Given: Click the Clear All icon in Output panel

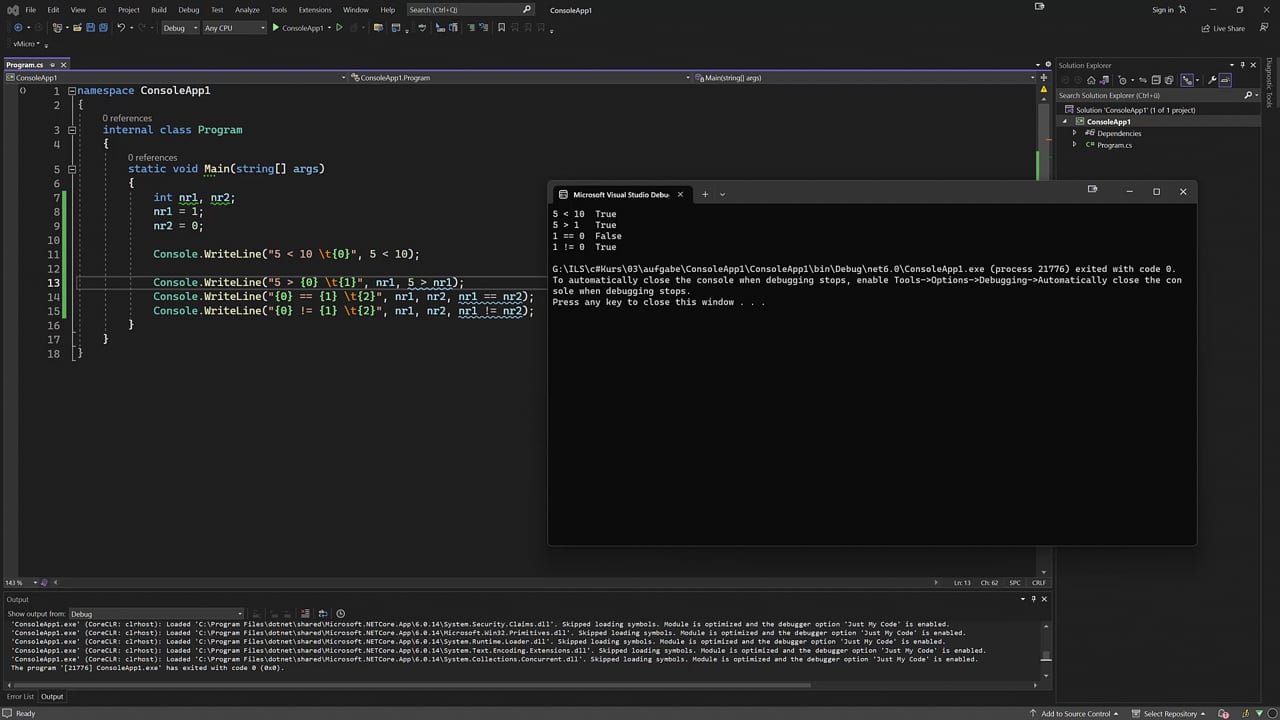Looking at the screenshot, I should (x=305, y=613).
